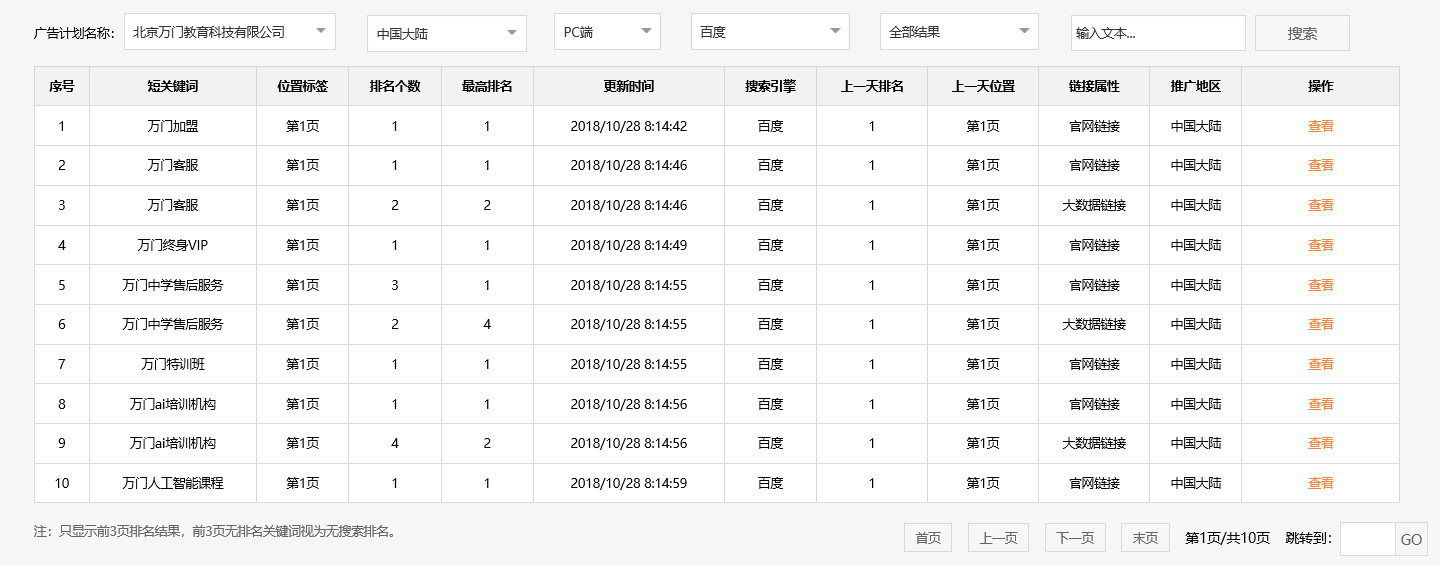Viewport: 1440px width, 565px height.
Task: View details for 万门人工智能课程 row
Action: point(1320,483)
